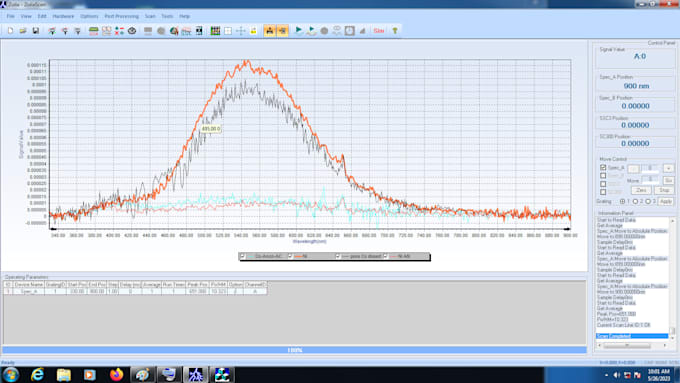Toggle the fourth Move Control checkbox
Screen dimensions: 680x383
[x=603, y=192]
